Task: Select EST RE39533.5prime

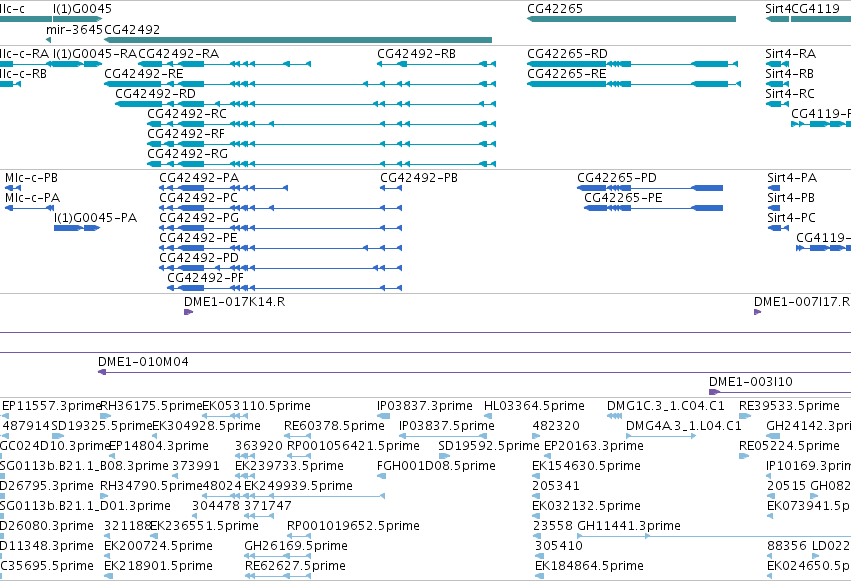Action: click(745, 416)
